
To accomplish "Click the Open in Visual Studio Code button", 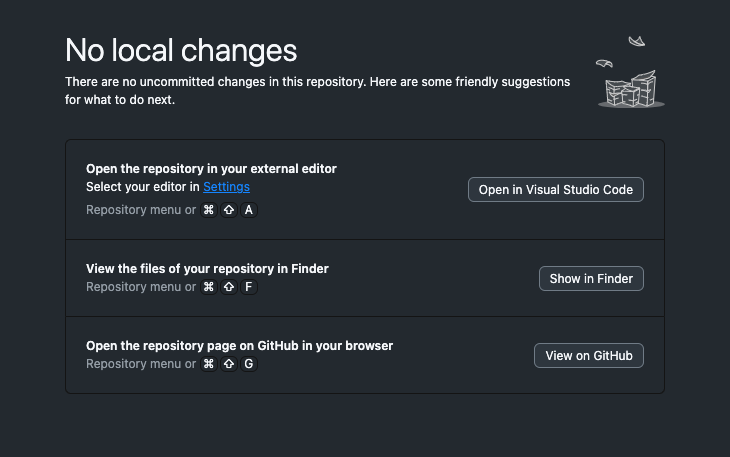I will pyautogui.click(x=555, y=190).
